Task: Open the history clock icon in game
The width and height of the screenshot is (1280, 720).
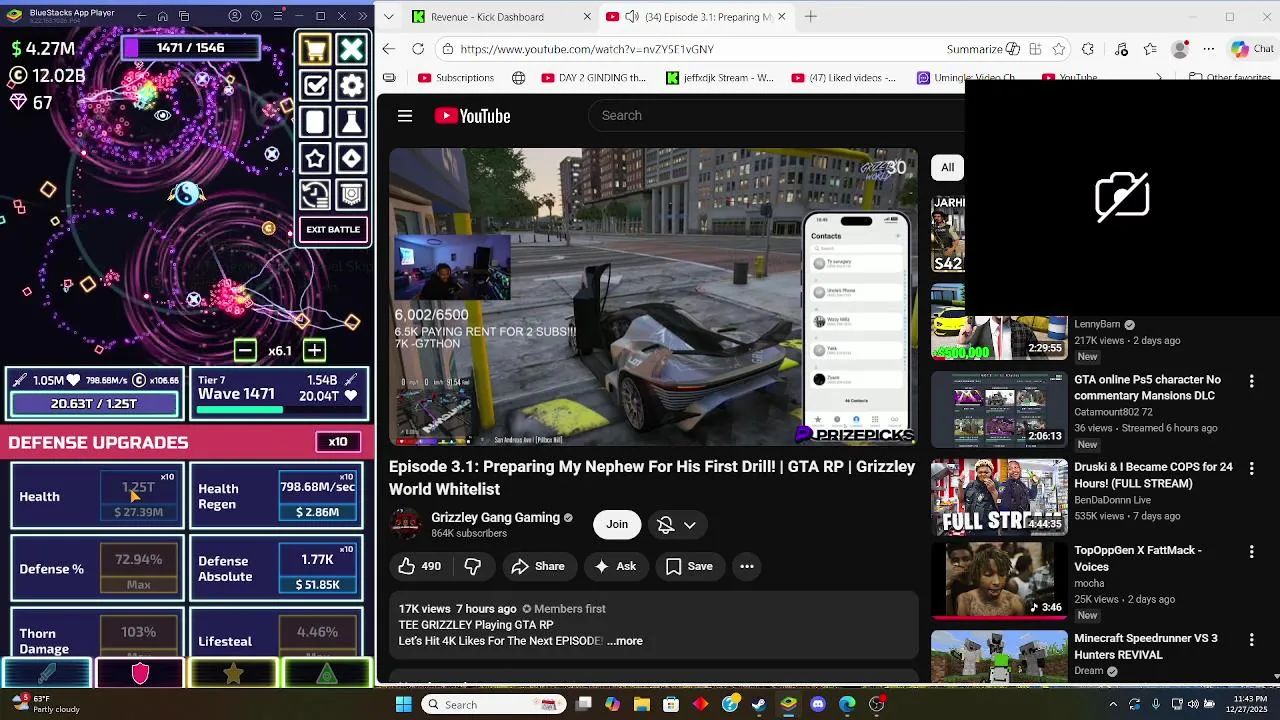Action: pyautogui.click(x=315, y=194)
